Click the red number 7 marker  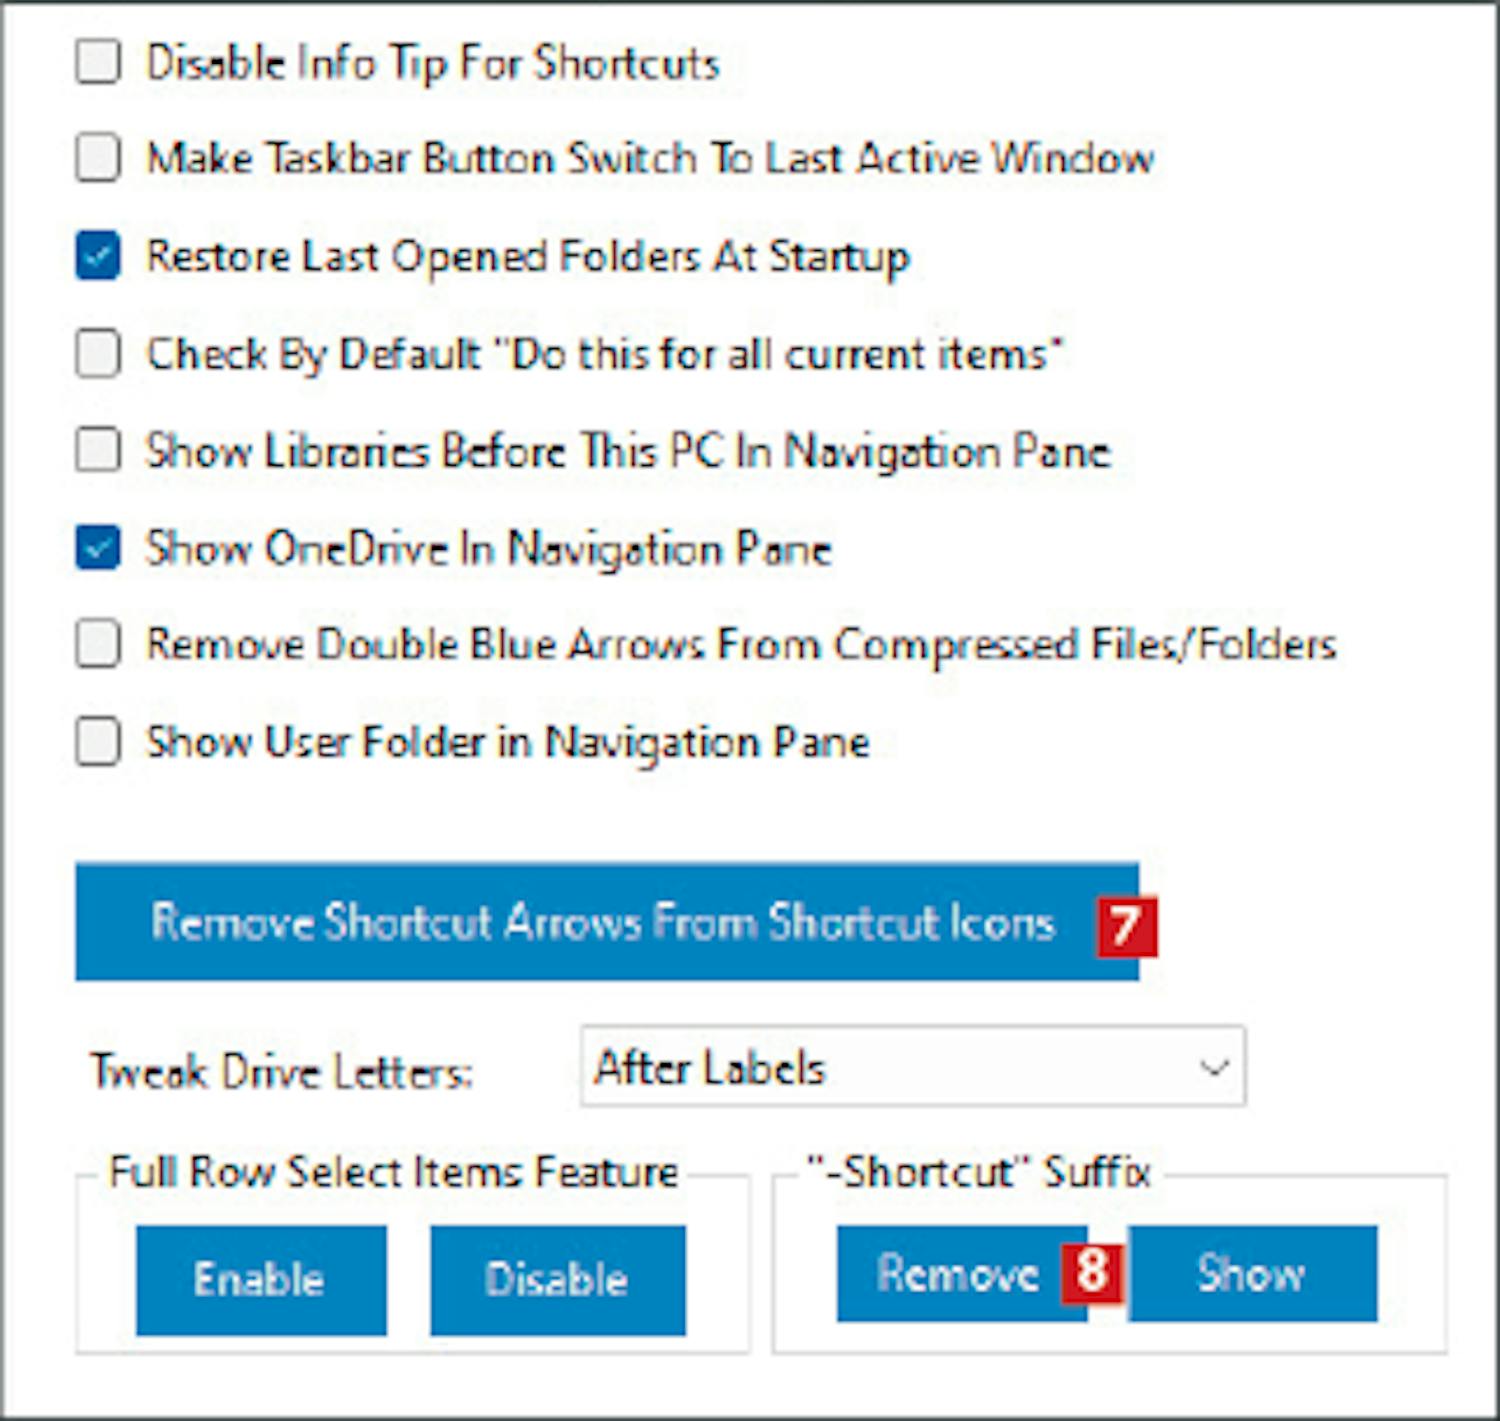1126,925
